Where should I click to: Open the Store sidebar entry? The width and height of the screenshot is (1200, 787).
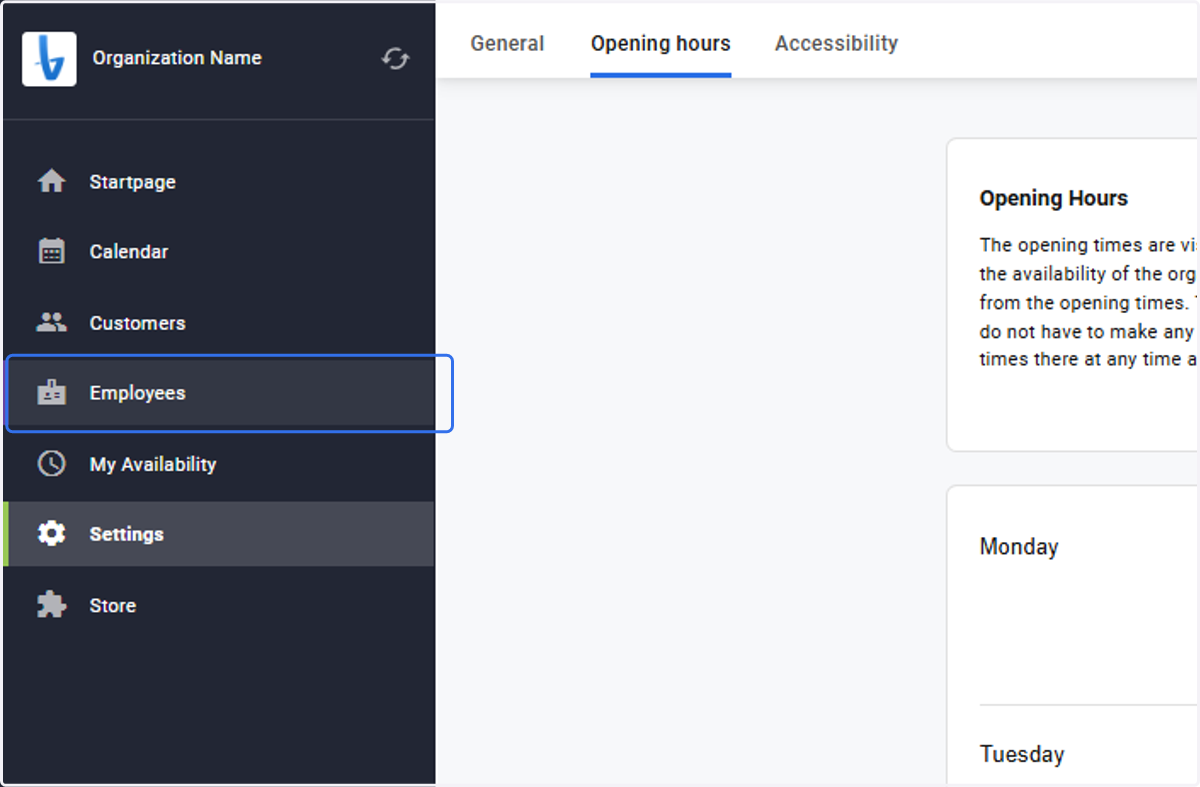coord(219,605)
